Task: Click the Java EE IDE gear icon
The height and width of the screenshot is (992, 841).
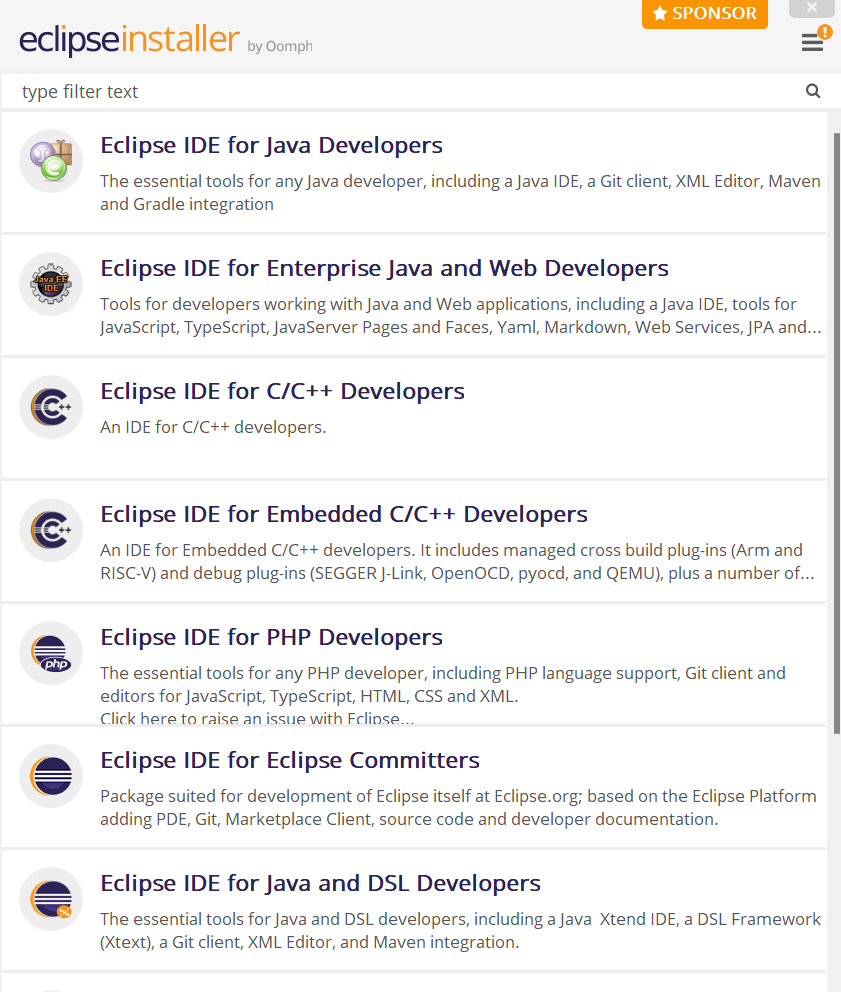Action: point(51,284)
